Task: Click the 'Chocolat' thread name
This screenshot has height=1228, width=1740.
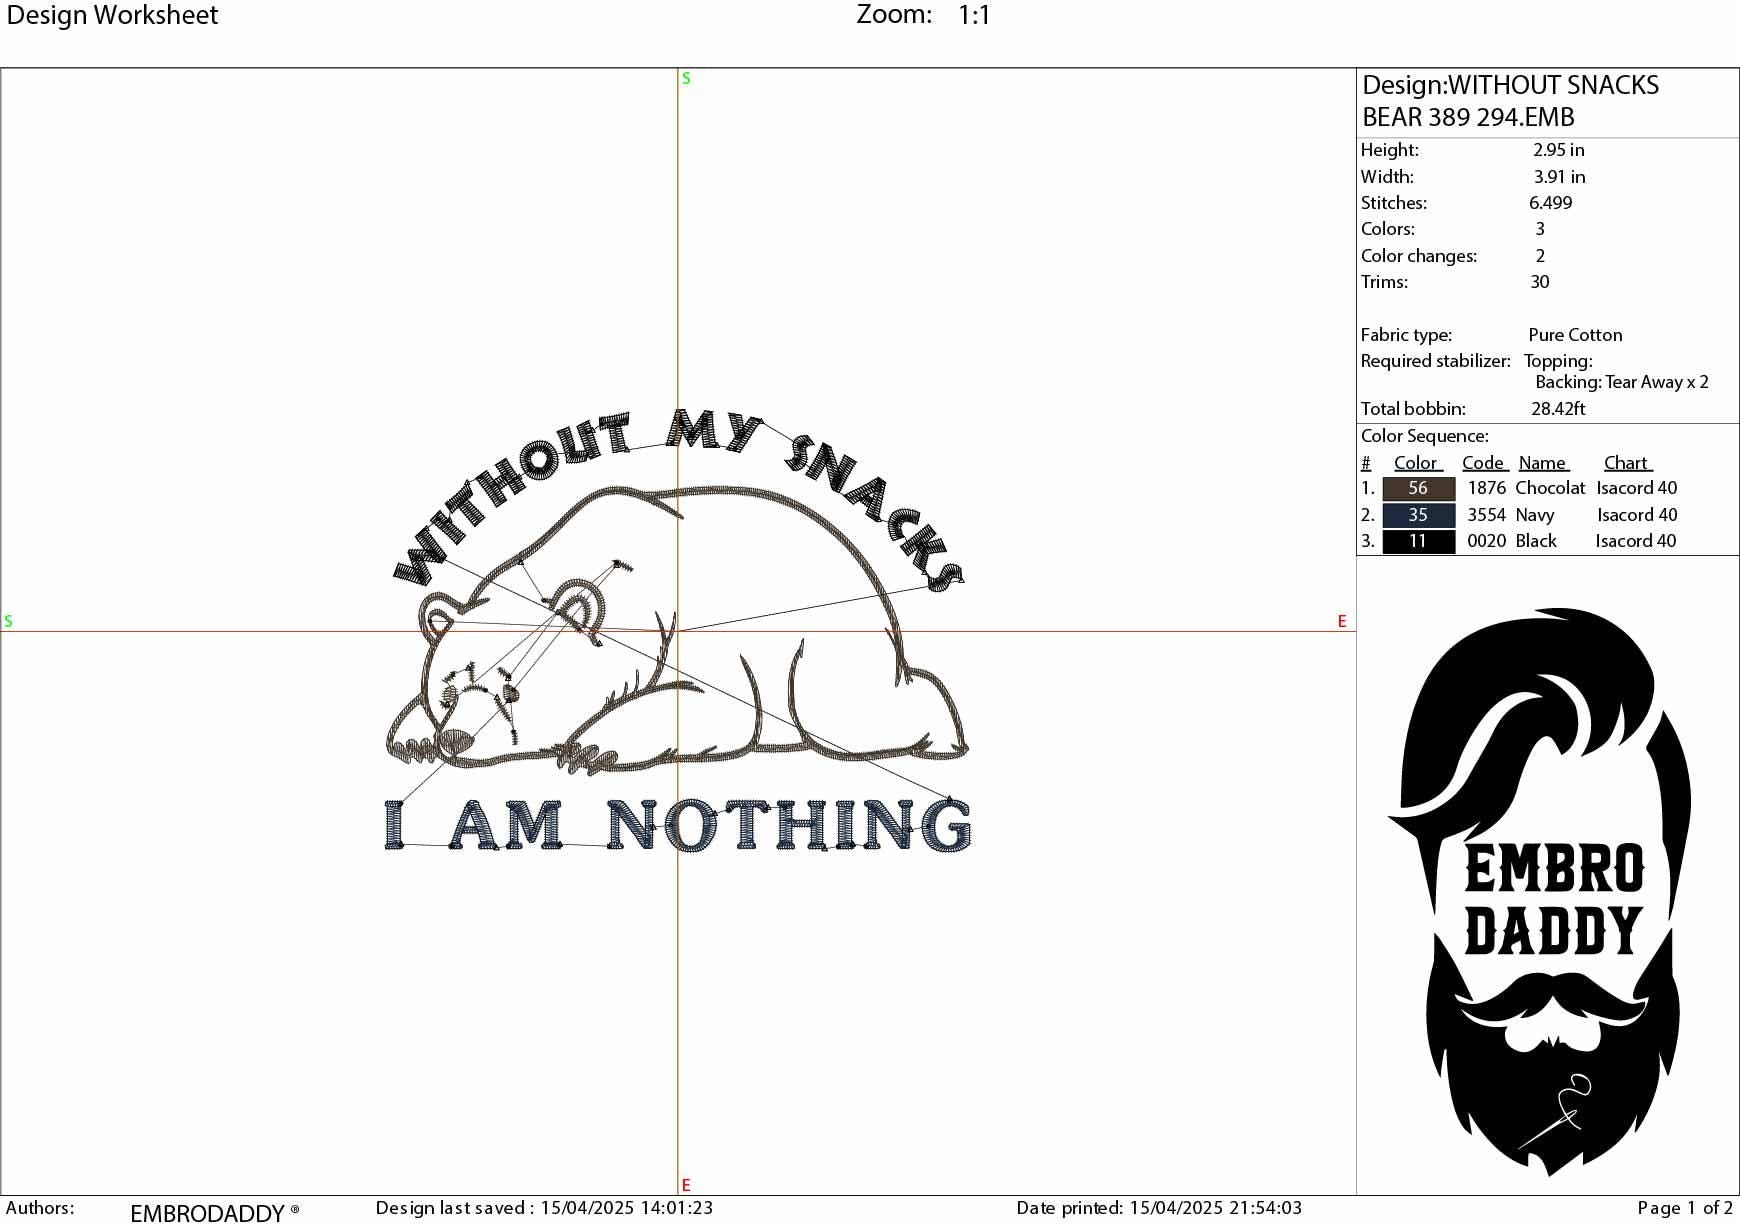Action: click(1550, 488)
